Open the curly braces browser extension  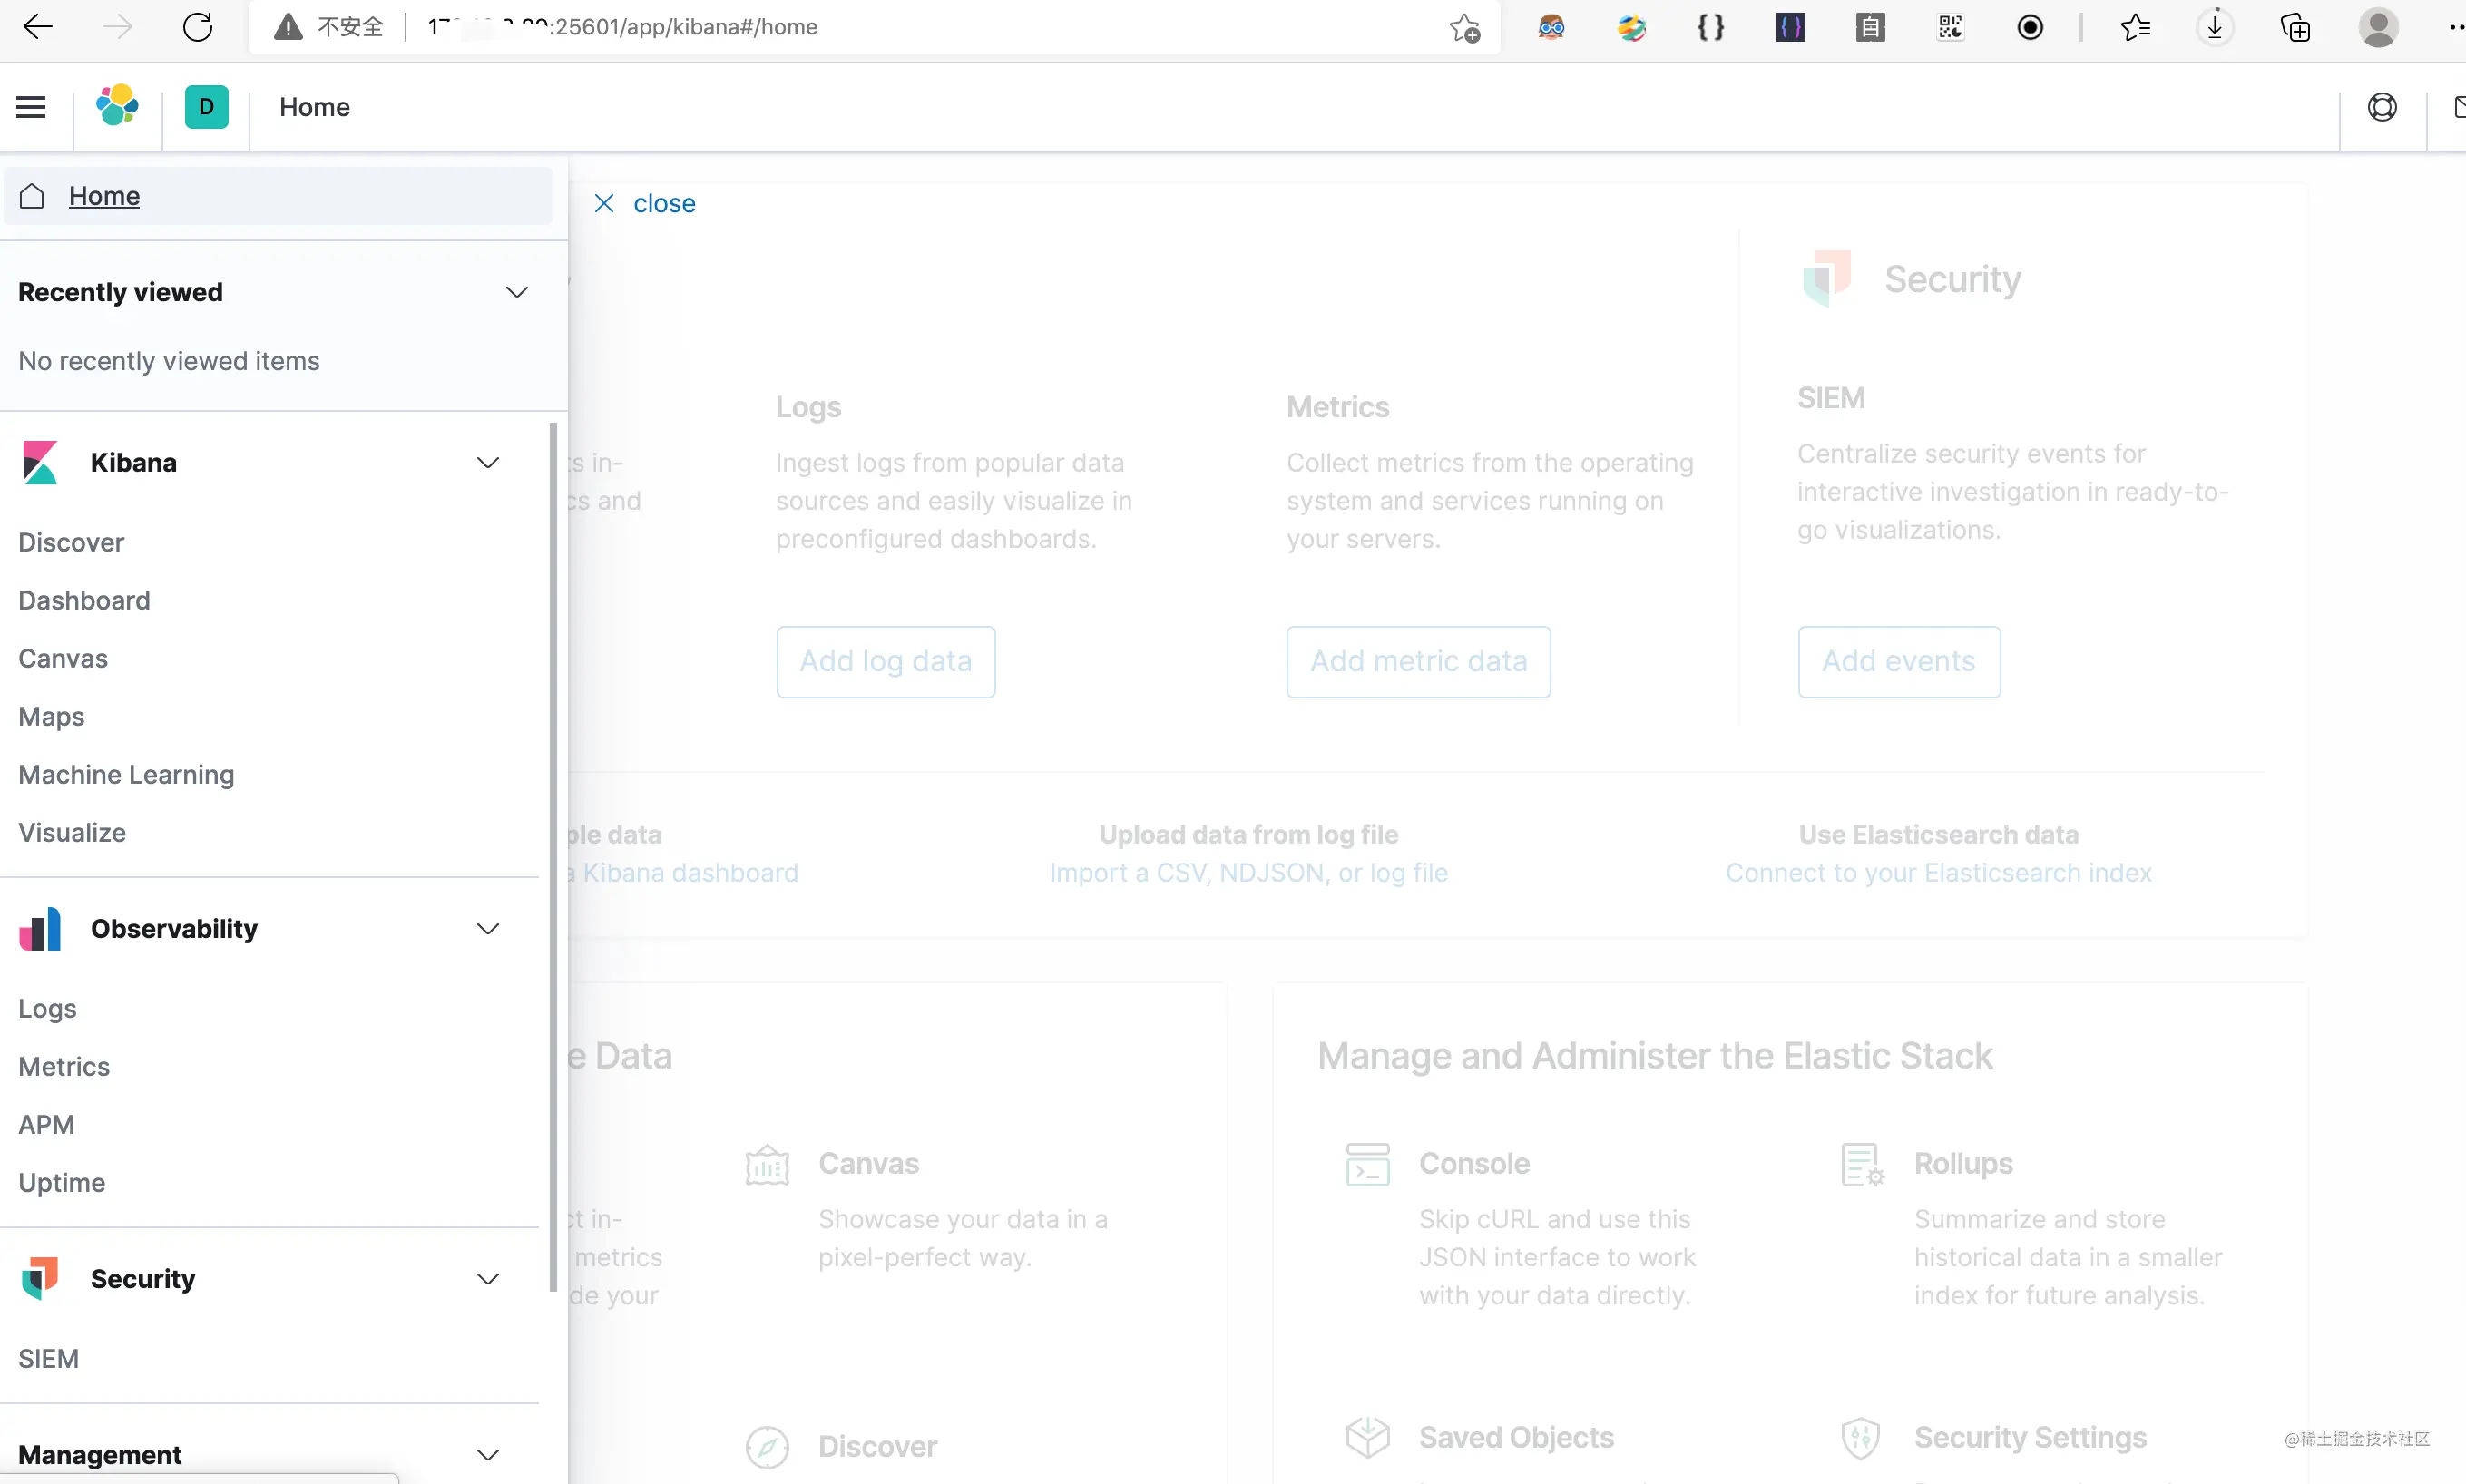click(1711, 27)
